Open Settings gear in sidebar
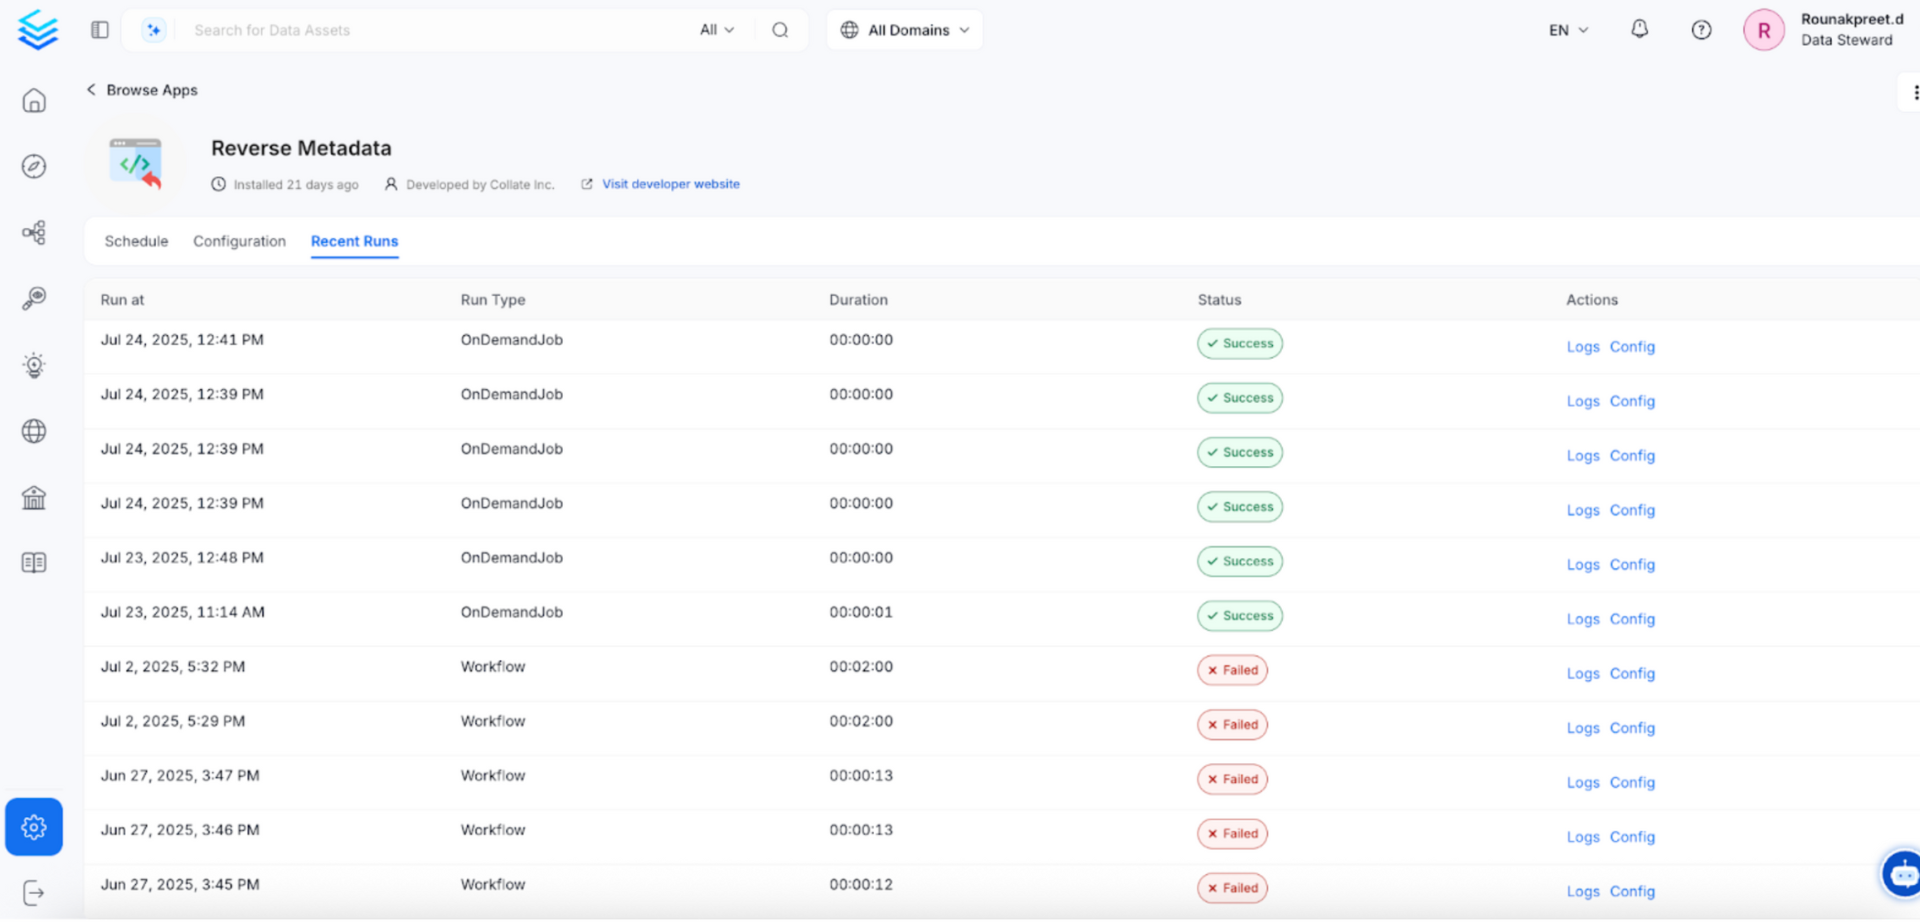 click(x=34, y=827)
